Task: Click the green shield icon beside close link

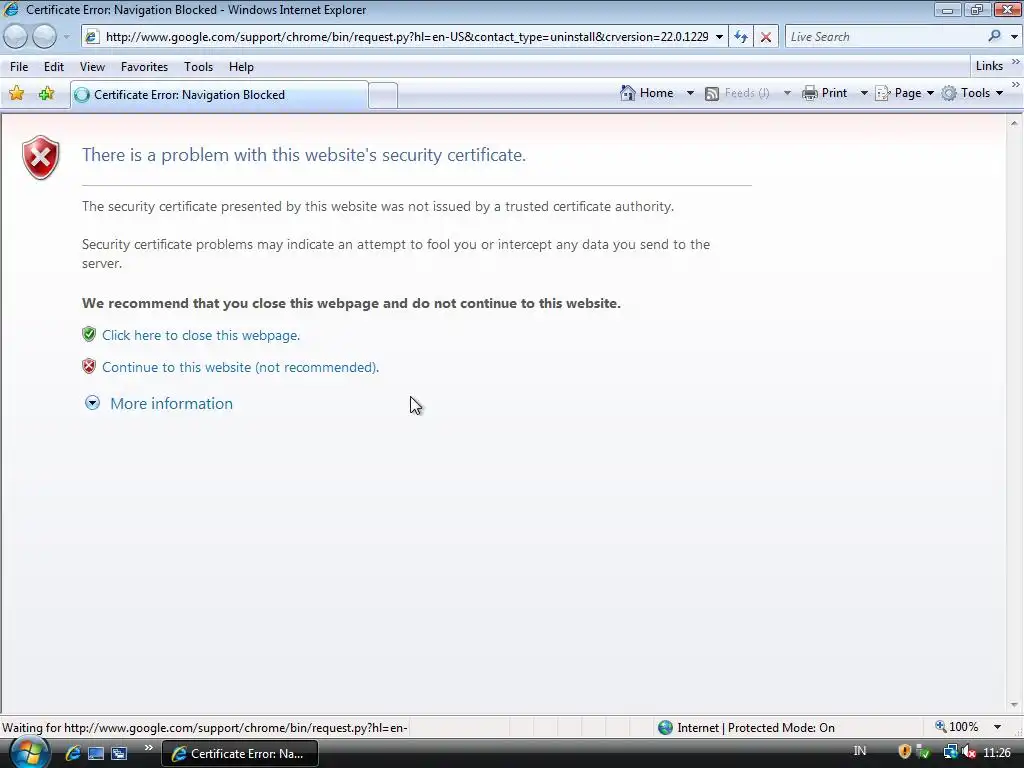Action: [x=89, y=334]
